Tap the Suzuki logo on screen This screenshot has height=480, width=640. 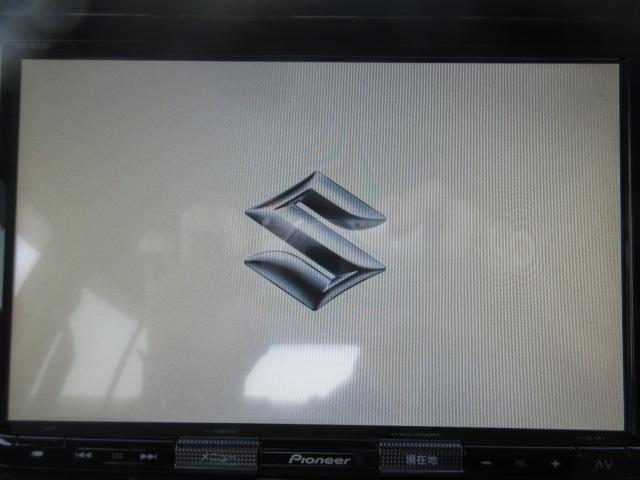click(315, 241)
